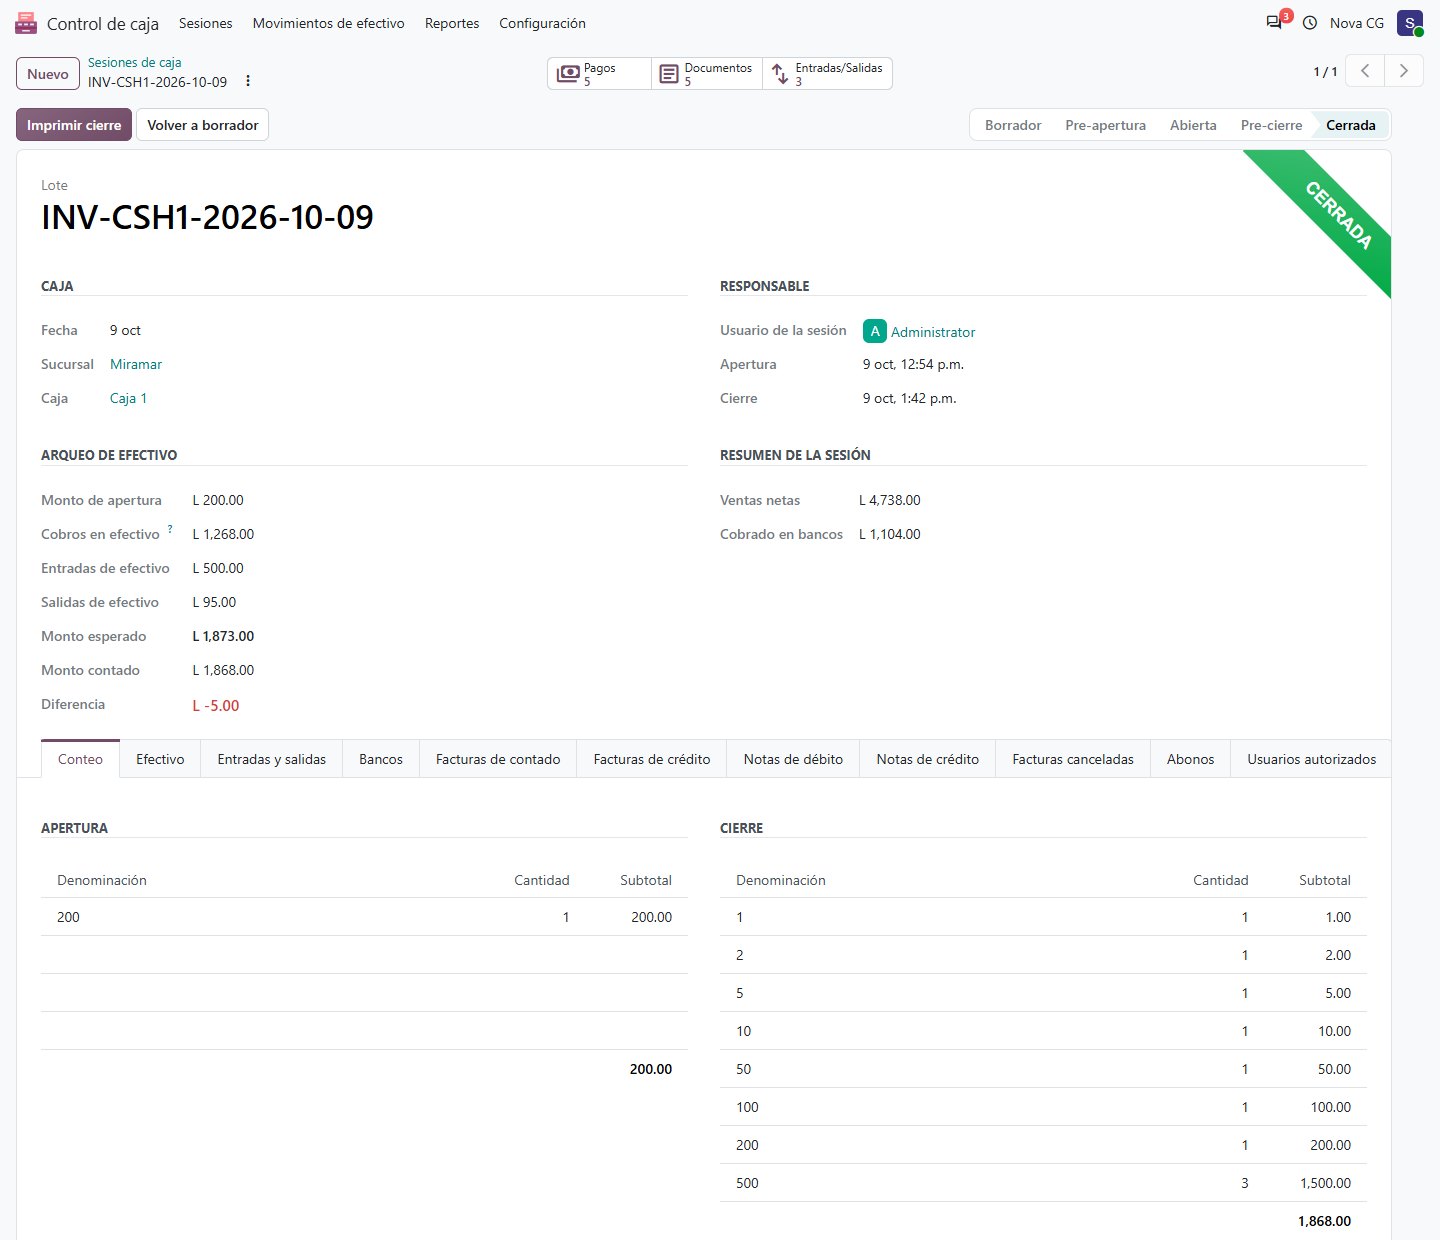Switch to the Usuarios autorizados tab

click(x=1312, y=759)
